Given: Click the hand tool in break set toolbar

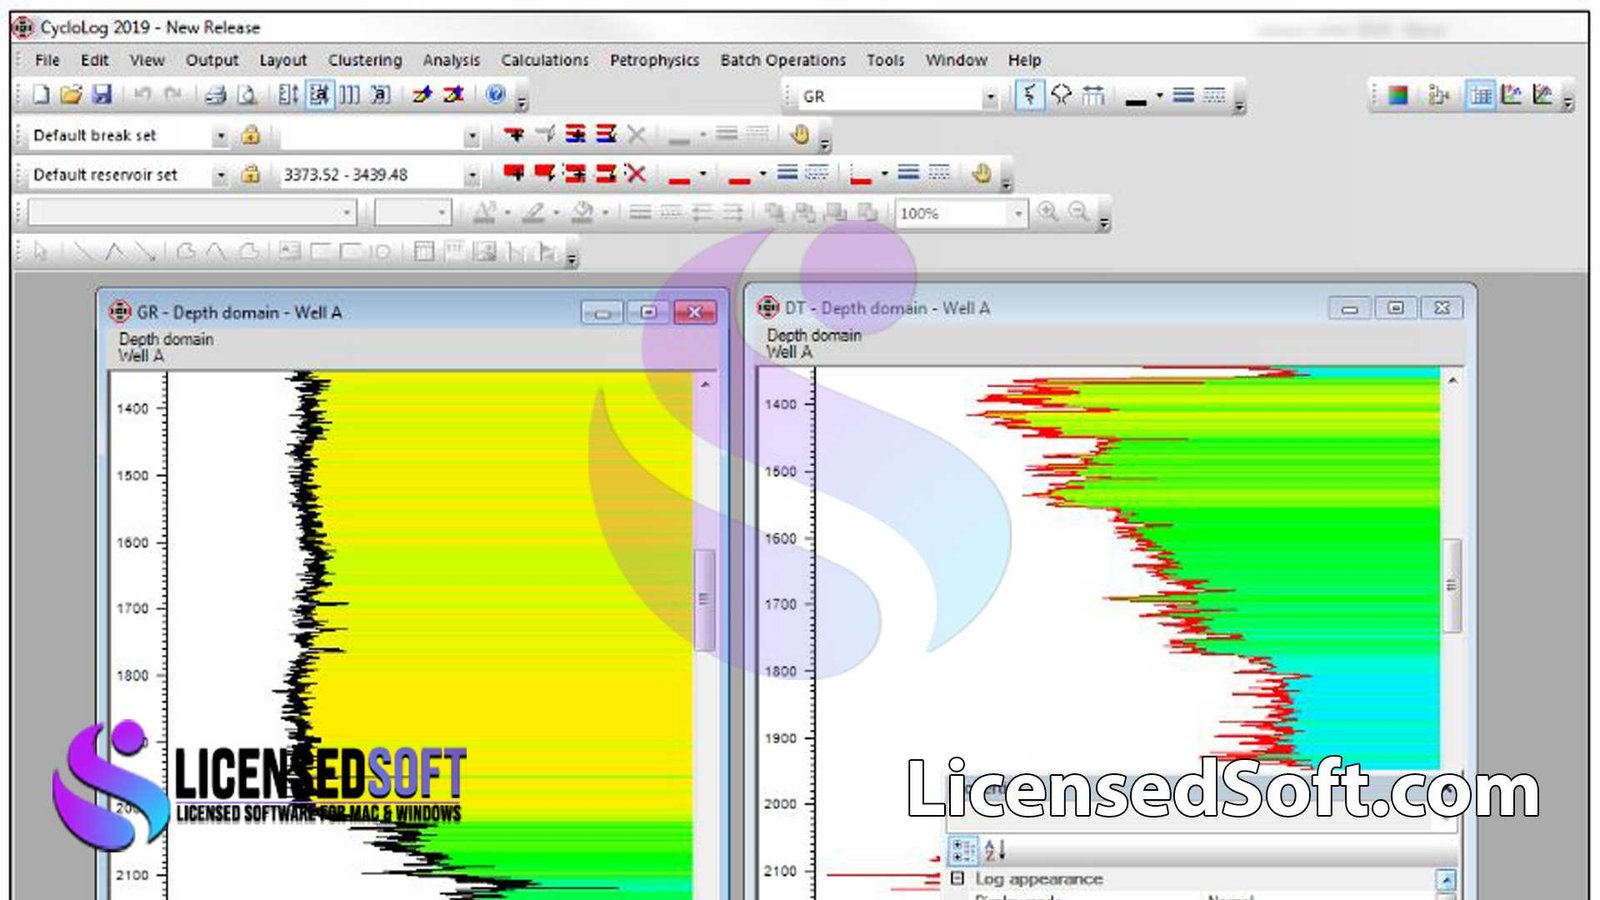Looking at the screenshot, I should pyautogui.click(x=800, y=134).
